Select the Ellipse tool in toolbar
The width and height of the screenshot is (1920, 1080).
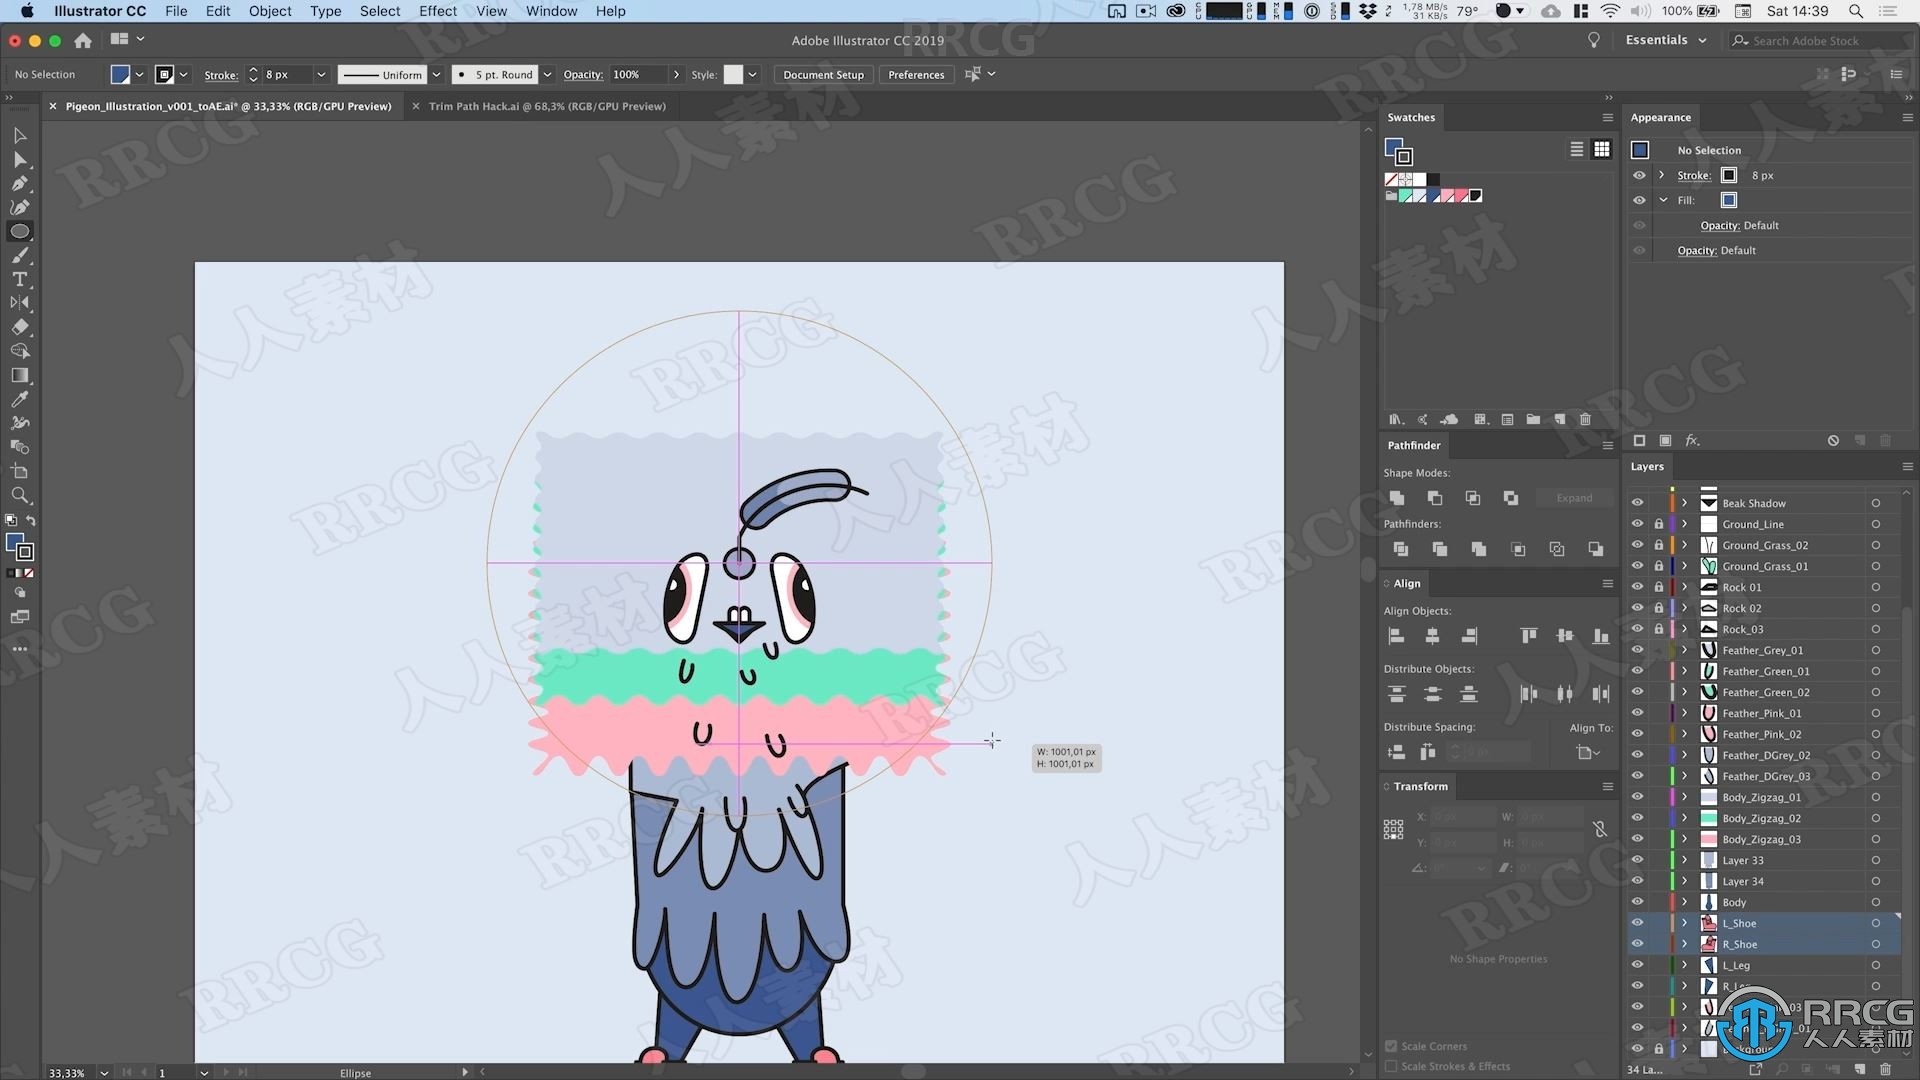pos(18,231)
